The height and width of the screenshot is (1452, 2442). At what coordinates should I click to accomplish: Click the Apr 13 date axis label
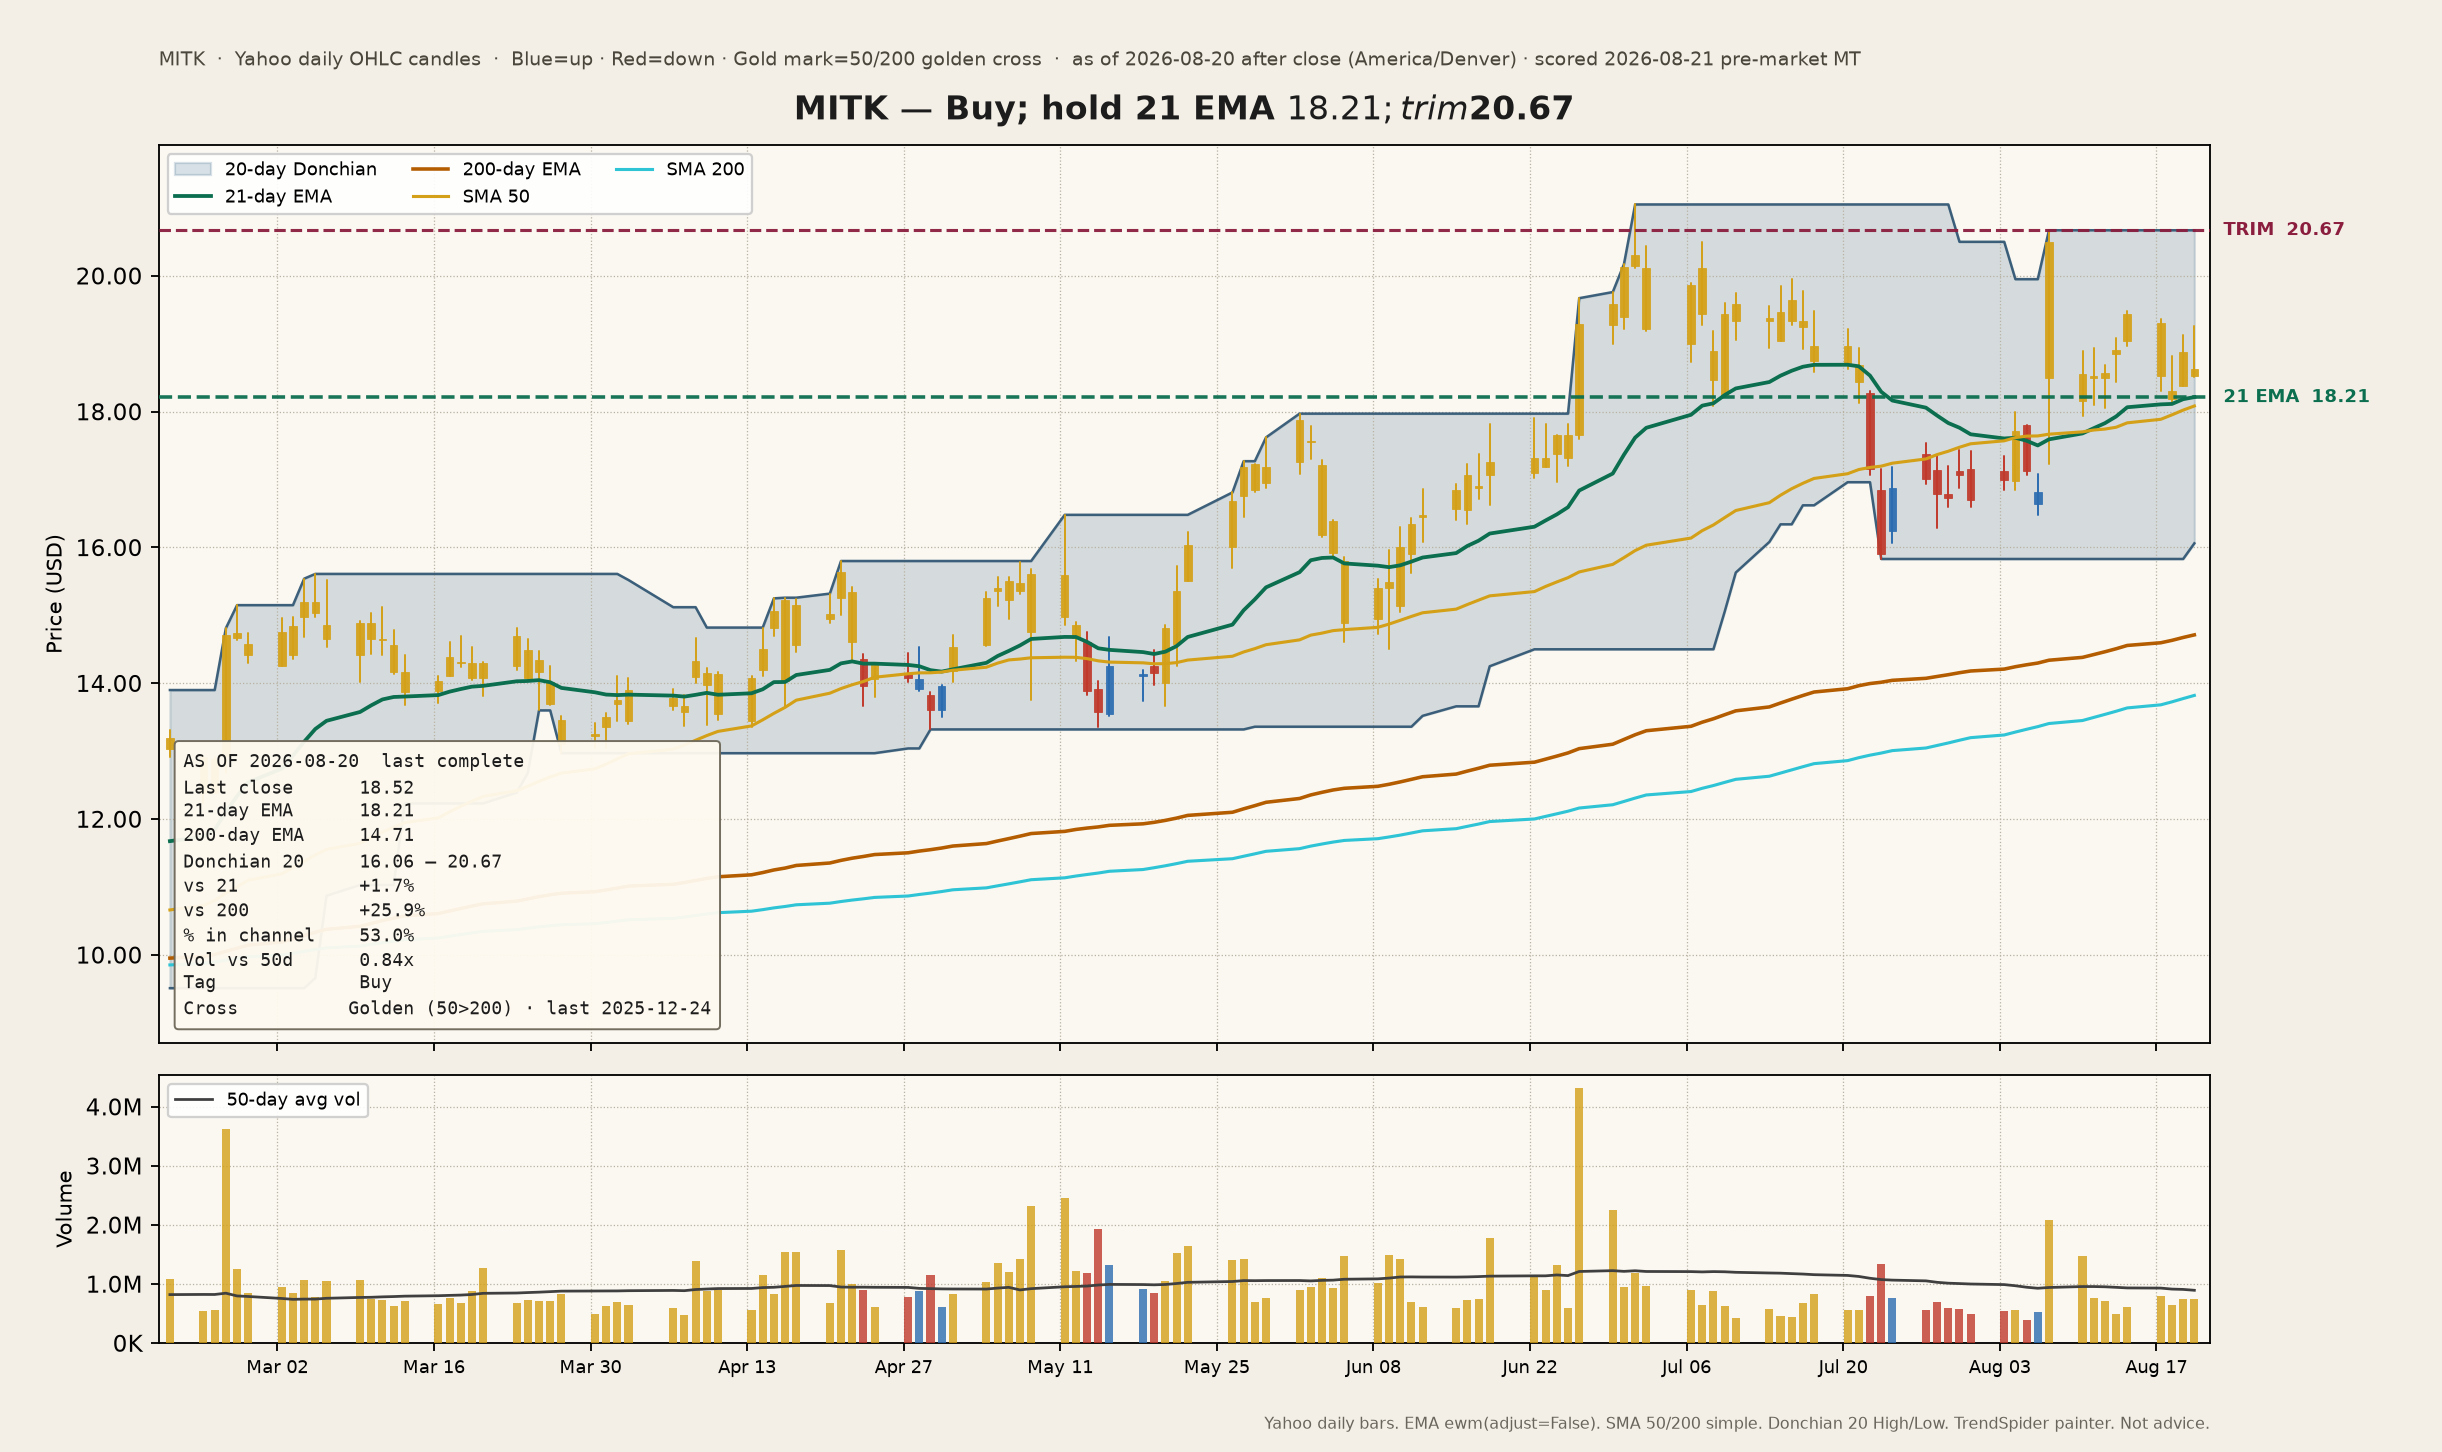click(747, 1367)
